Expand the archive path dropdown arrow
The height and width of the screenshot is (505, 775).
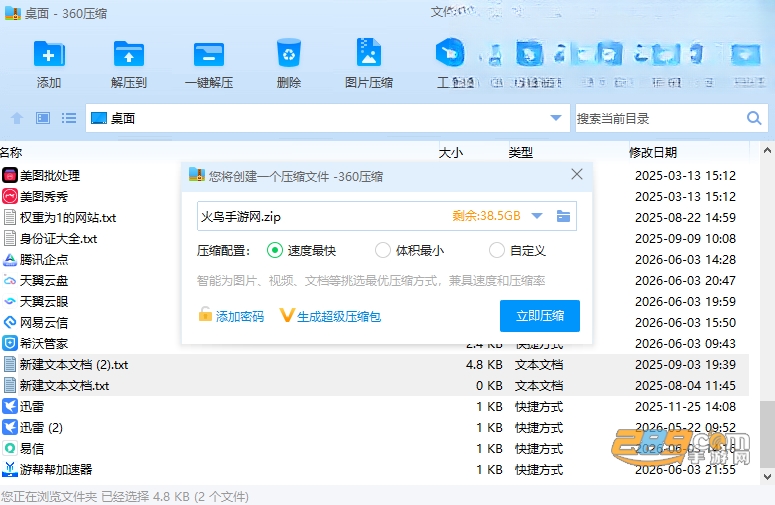[x=537, y=216]
